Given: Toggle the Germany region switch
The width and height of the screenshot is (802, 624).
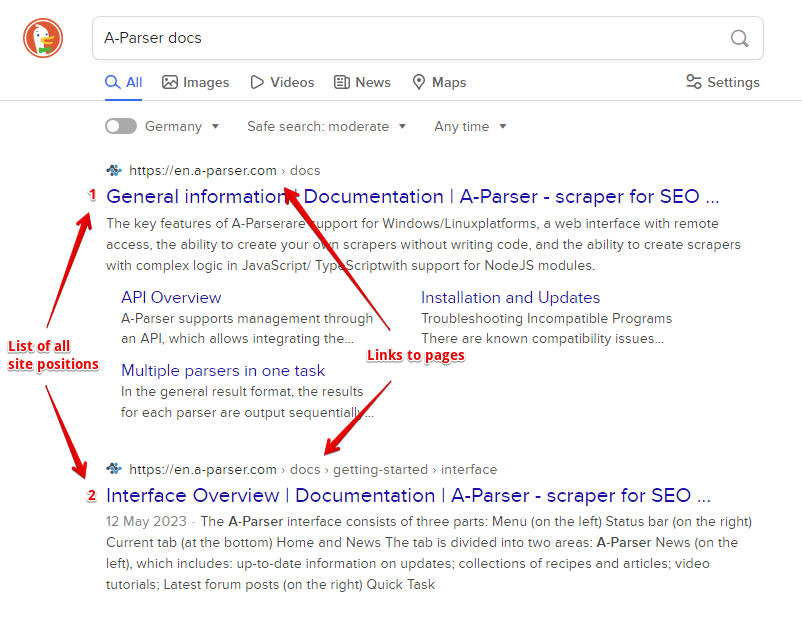Looking at the screenshot, I should pyautogui.click(x=121, y=126).
